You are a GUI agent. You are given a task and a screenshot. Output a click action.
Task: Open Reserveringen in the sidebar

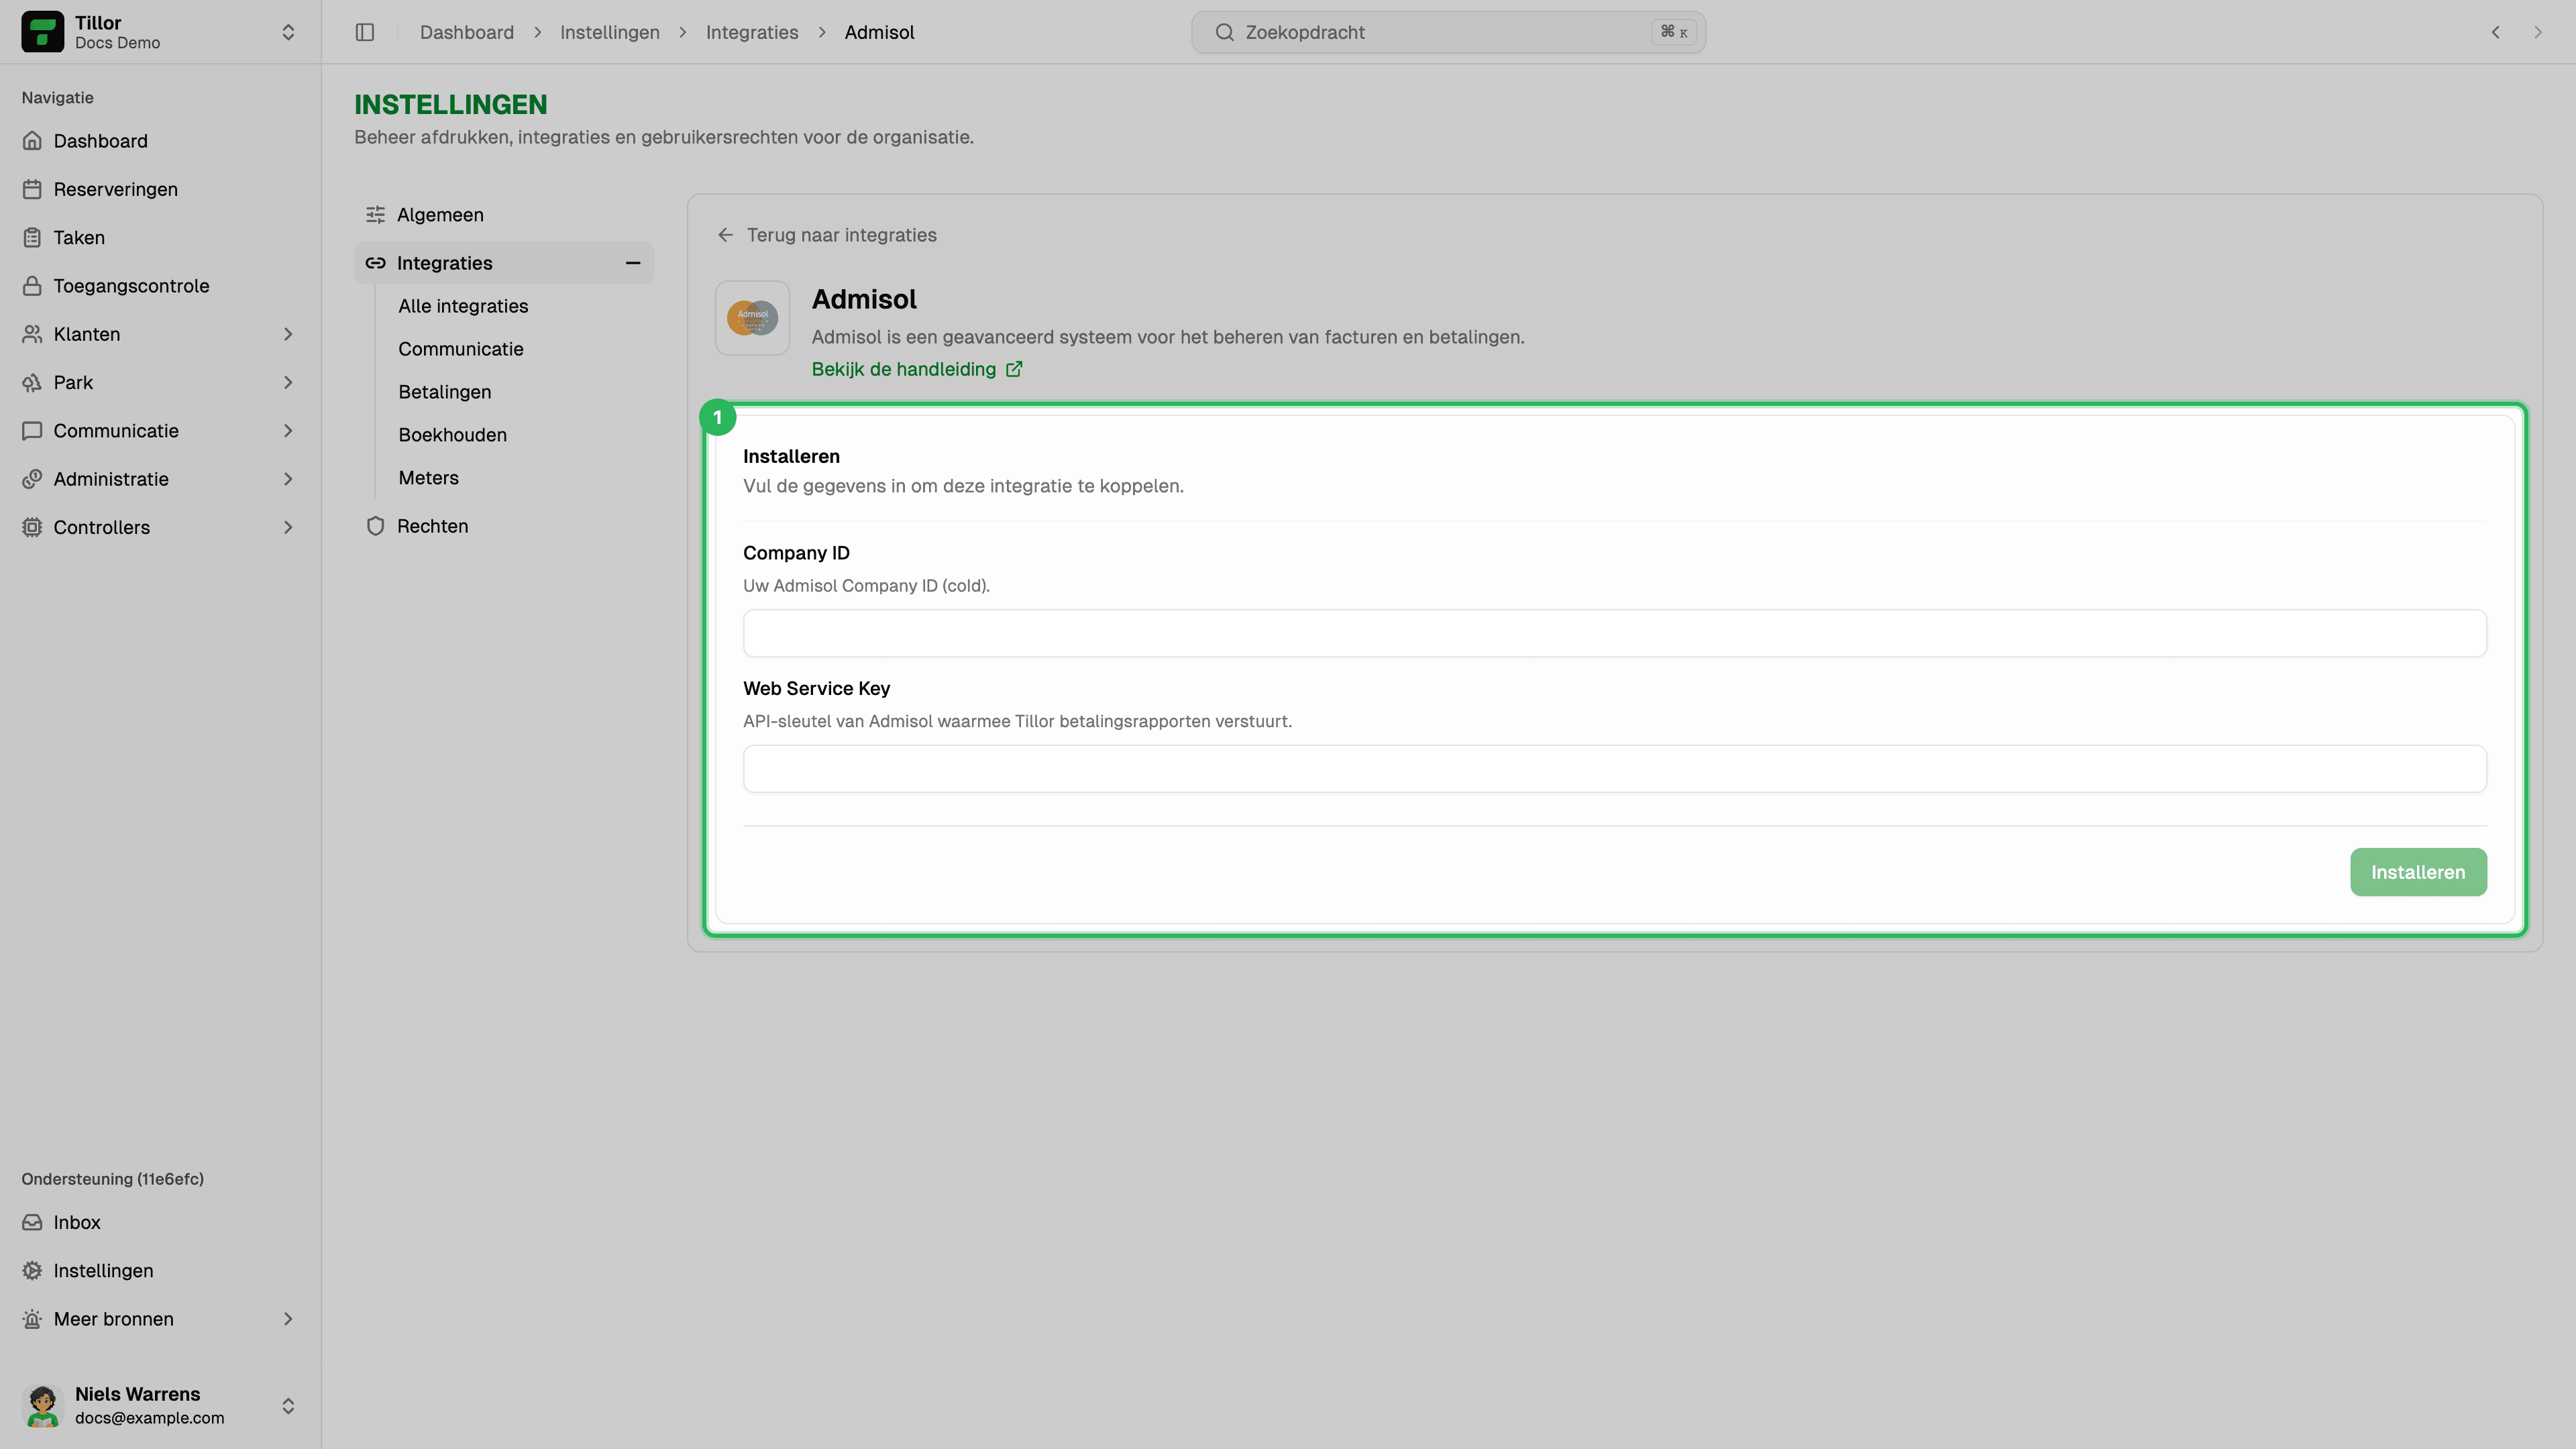(x=160, y=189)
